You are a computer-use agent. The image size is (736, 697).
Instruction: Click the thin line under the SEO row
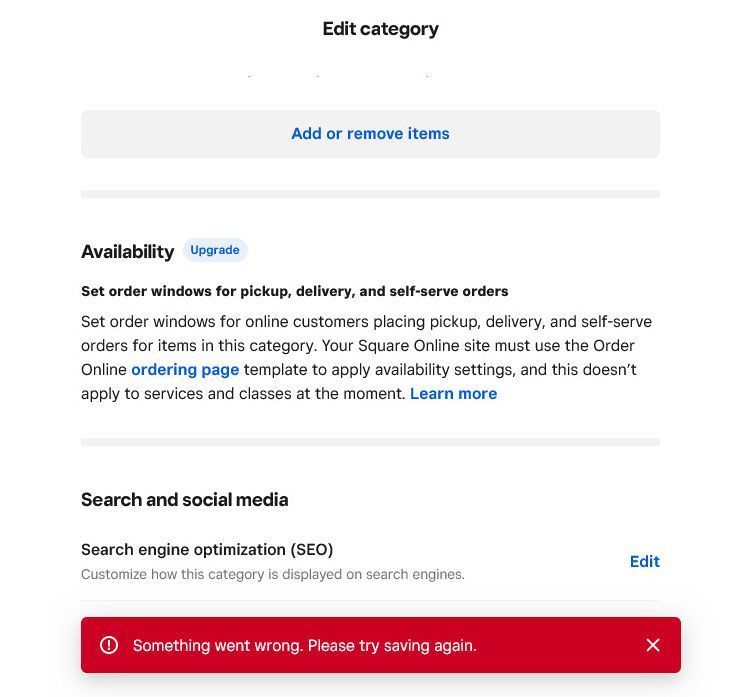coord(370,601)
